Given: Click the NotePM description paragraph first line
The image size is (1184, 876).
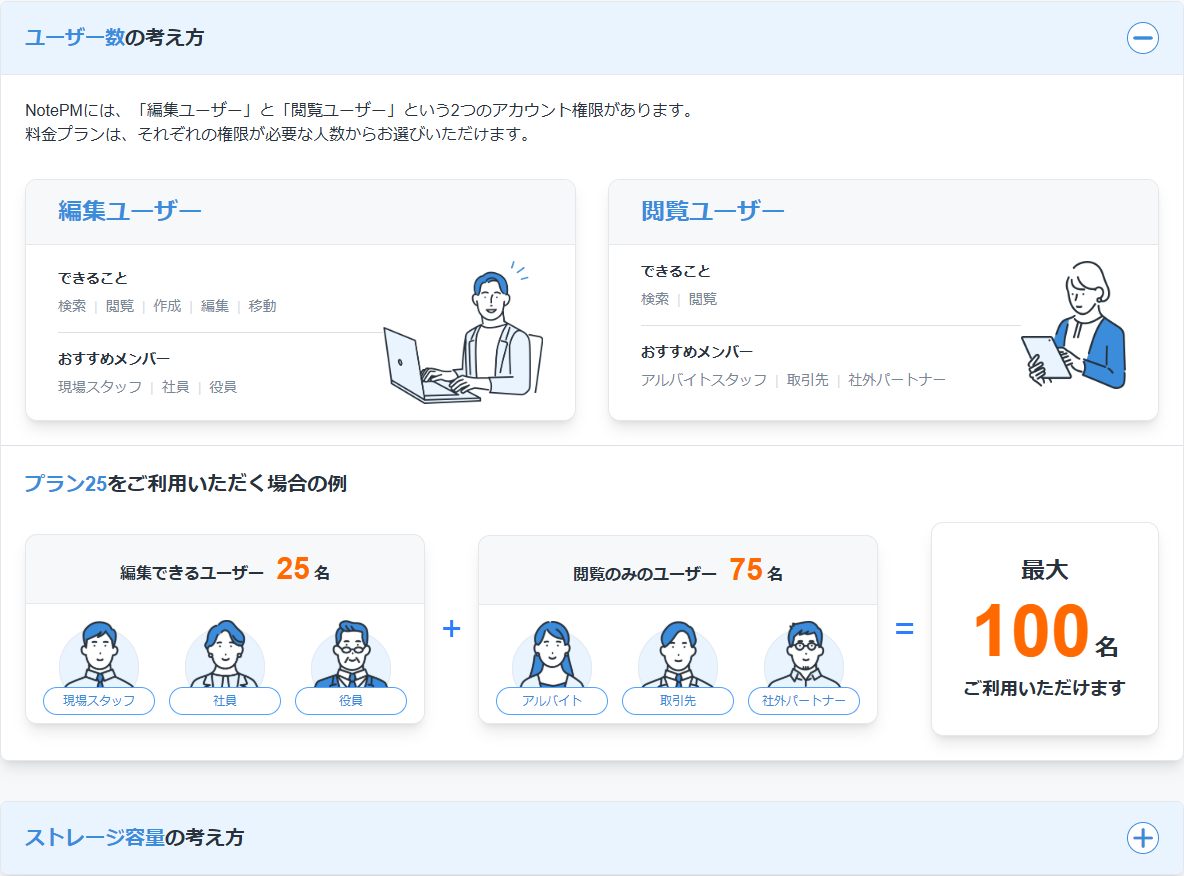Looking at the screenshot, I should [x=359, y=110].
